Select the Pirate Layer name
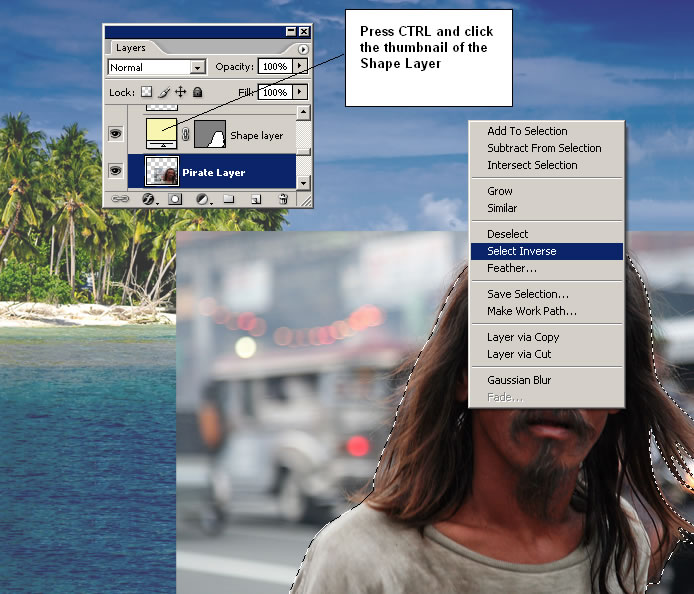 tap(214, 172)
